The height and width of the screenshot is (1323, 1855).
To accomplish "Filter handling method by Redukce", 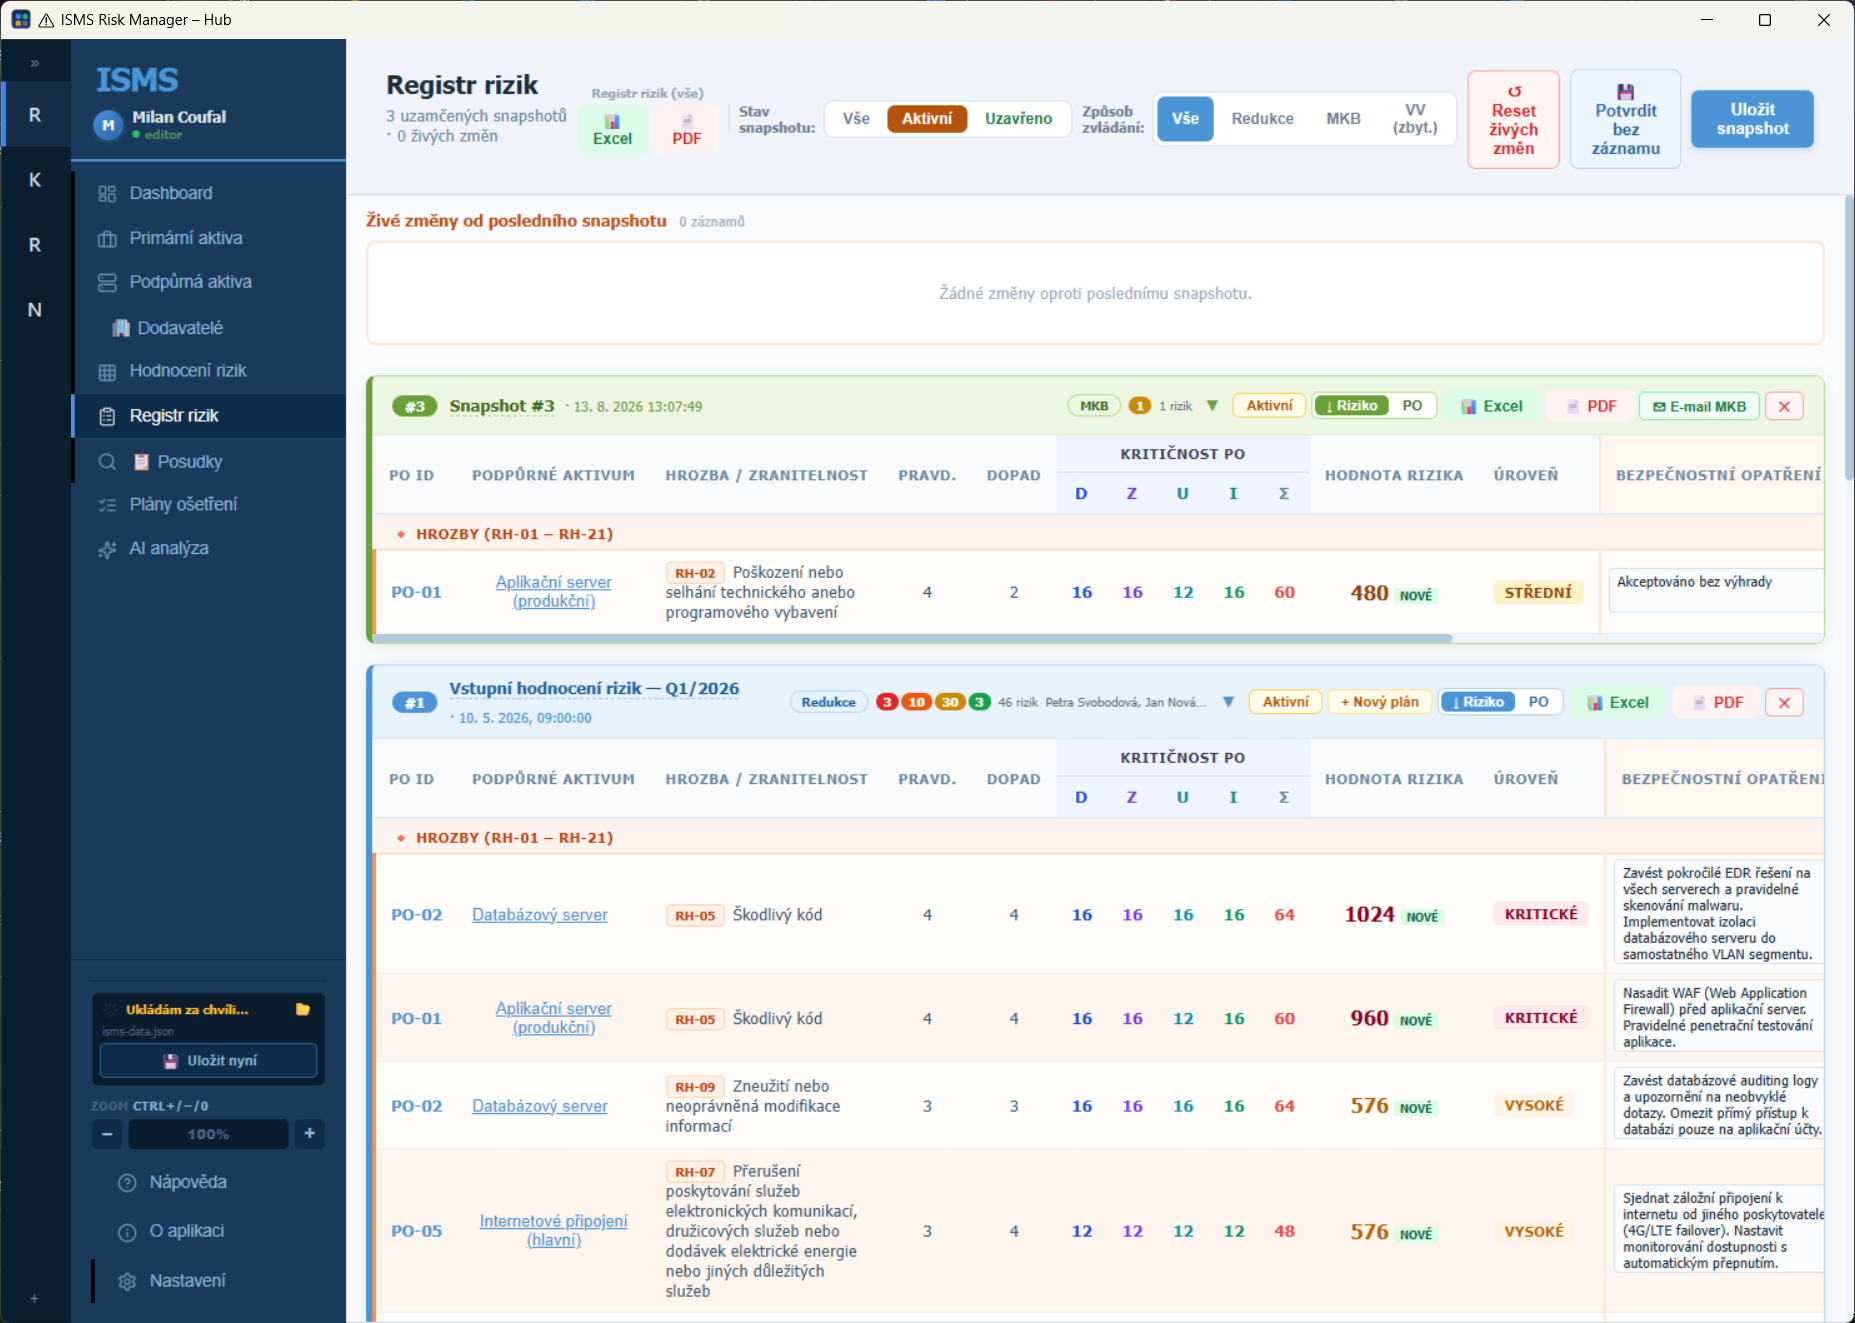I will (1262, 119).
